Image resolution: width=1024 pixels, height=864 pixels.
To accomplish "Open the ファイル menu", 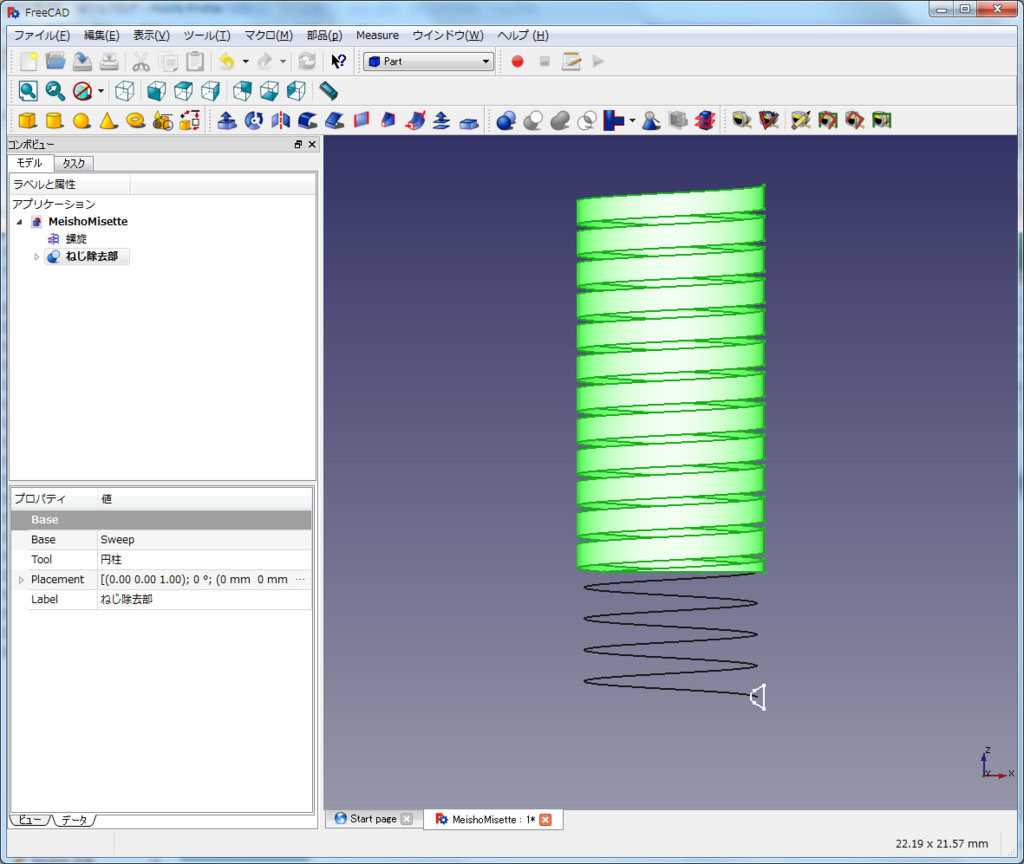I will pos(42,35).
